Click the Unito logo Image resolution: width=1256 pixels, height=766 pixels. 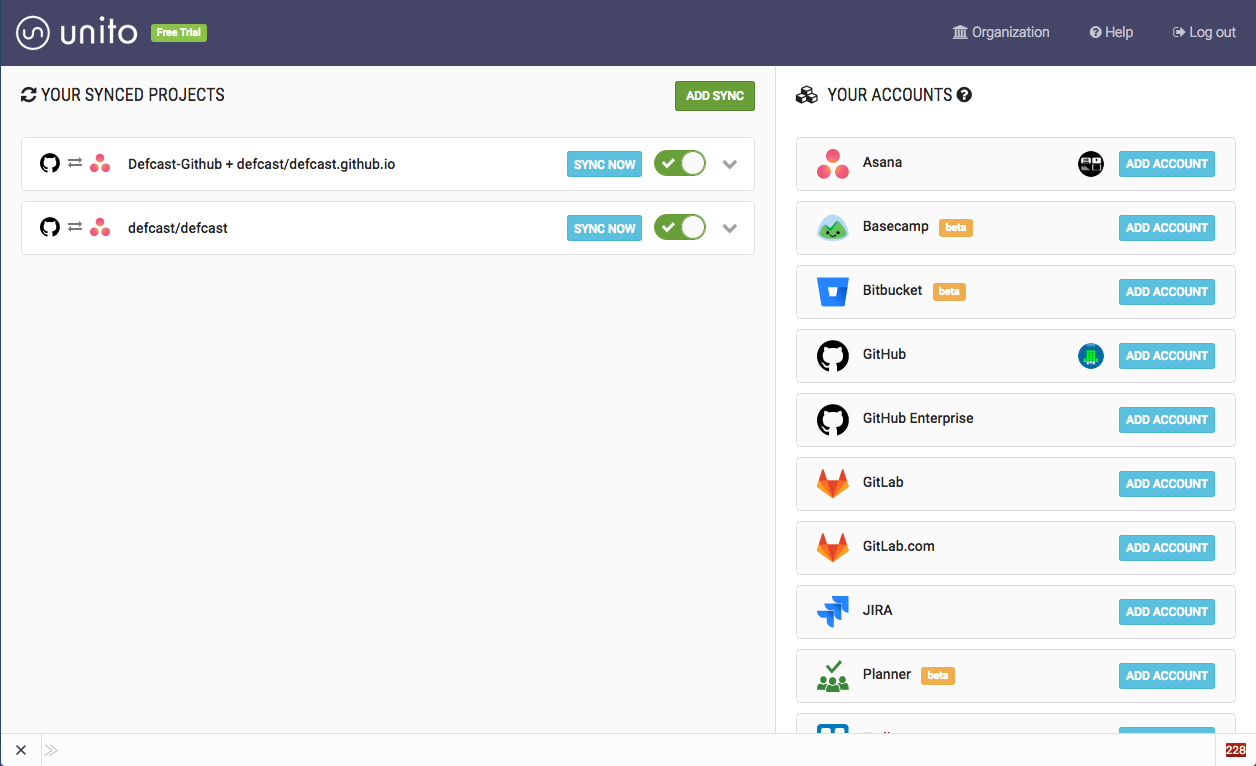77,32
